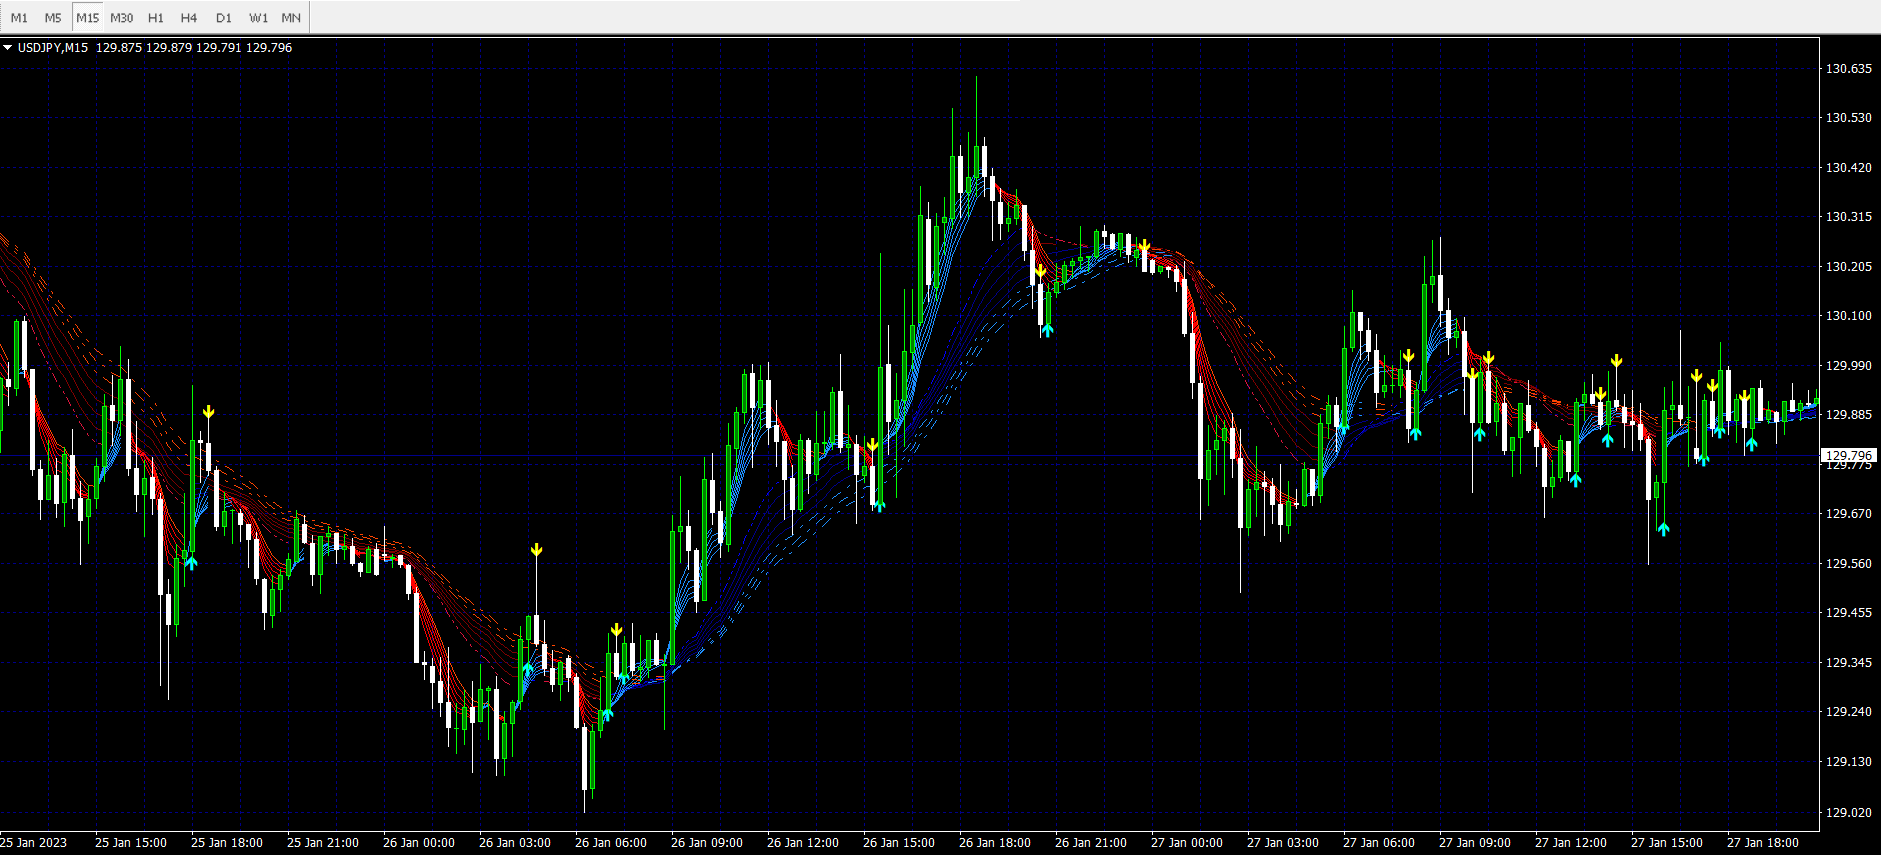Switch chart to M30 timeframe
The height and width of the screenshot is (855, 1881).
(122, 18)
